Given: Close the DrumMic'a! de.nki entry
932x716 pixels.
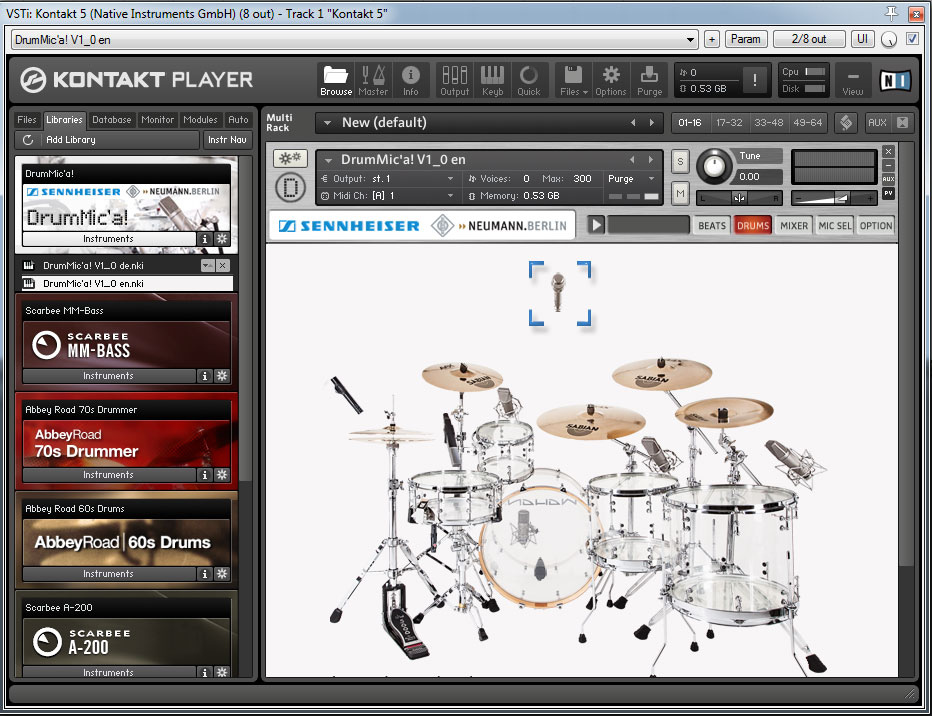Looking at the screenshot, I should coord(222,266).
